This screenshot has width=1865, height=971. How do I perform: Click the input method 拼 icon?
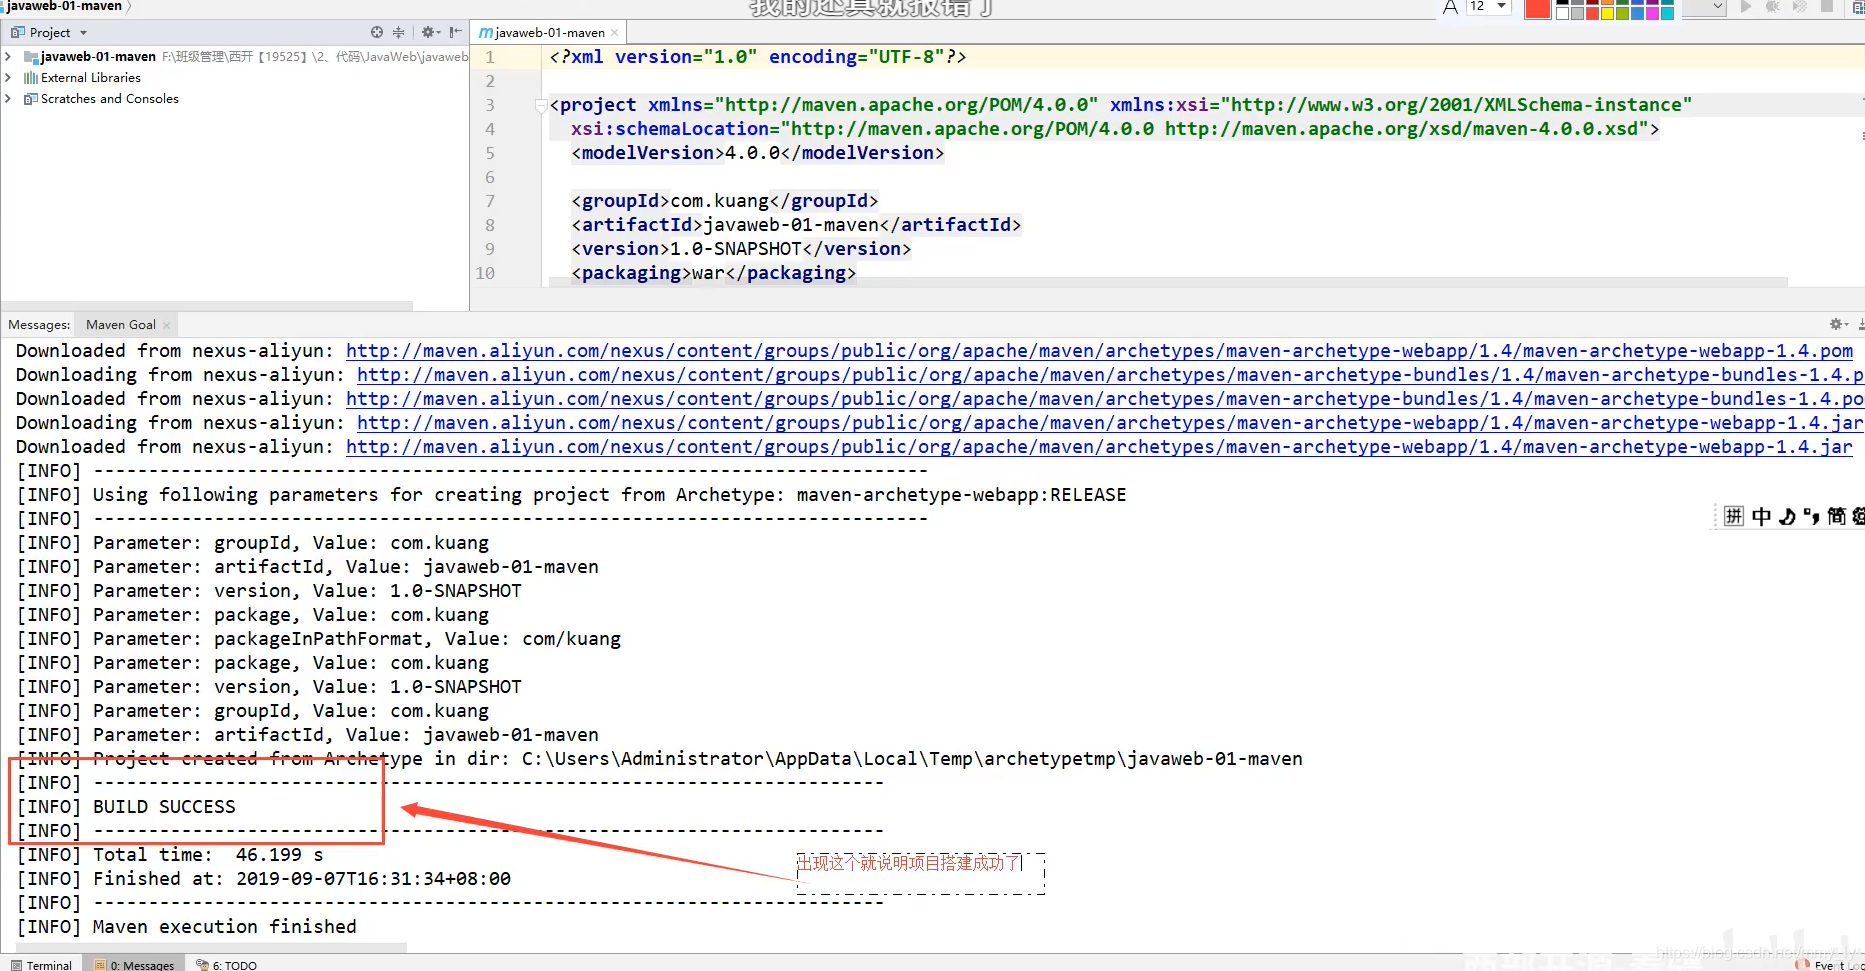[1734, 516]
